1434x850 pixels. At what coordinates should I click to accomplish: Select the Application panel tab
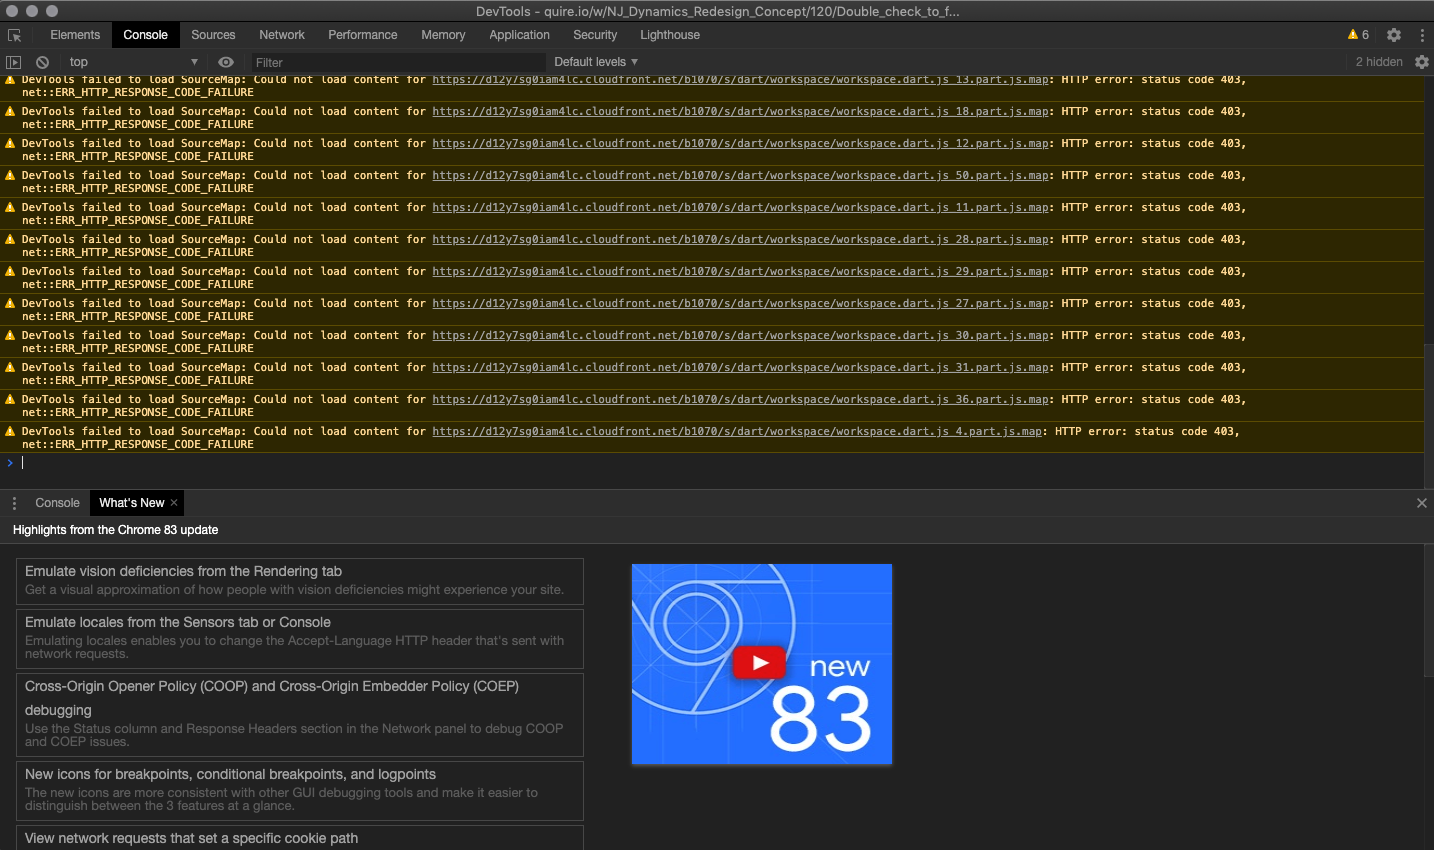click(x=519, y=35)
